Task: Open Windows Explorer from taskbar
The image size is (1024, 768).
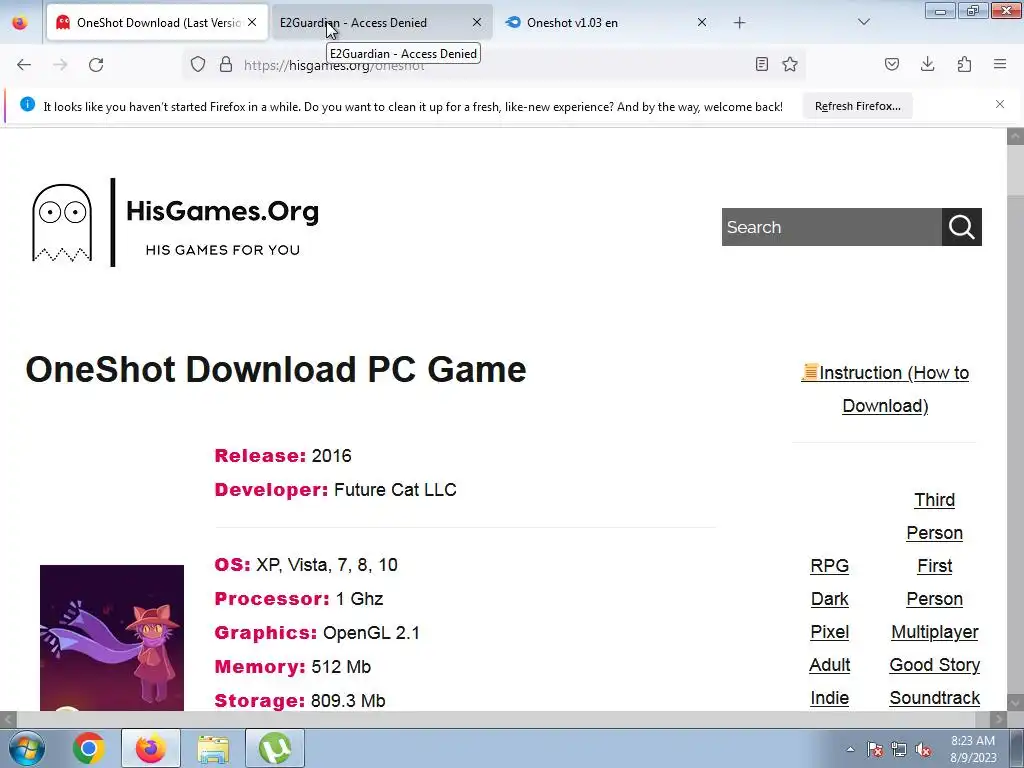Action: [213, 748]
